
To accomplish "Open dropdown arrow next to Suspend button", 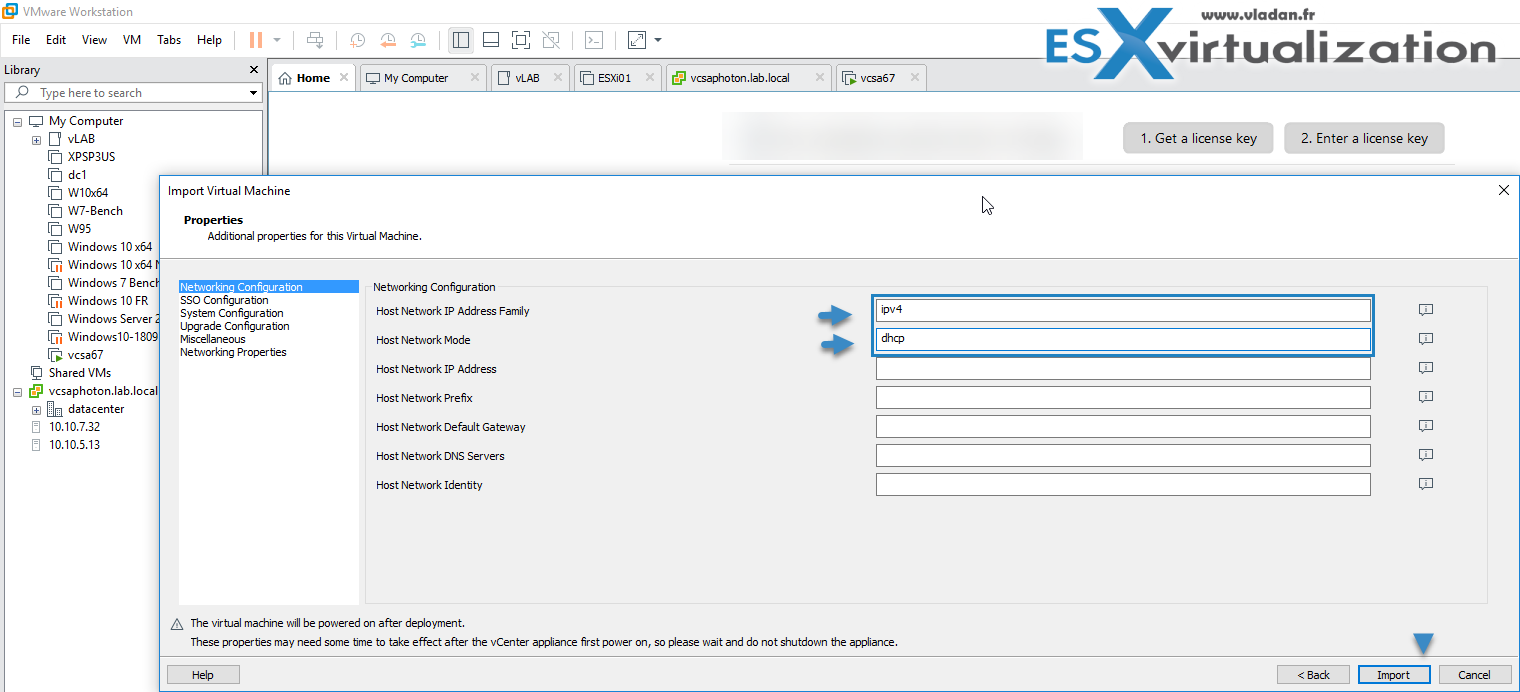I will 277,40.
